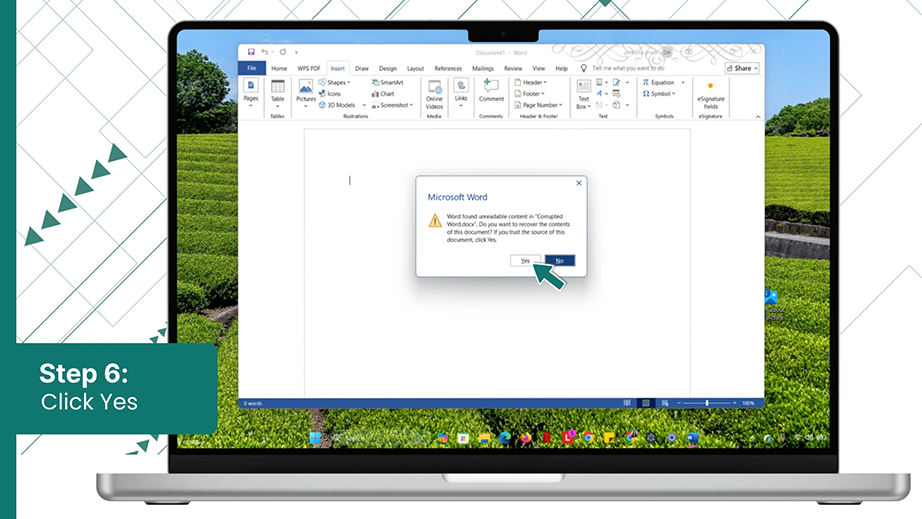Screen dimensions: 922x519
Task: Open the File tab
Action: pos(252,68)
